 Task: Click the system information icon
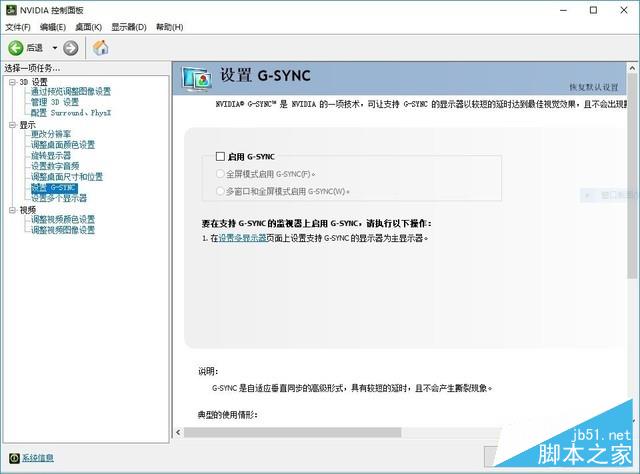[x=14, y=458]
